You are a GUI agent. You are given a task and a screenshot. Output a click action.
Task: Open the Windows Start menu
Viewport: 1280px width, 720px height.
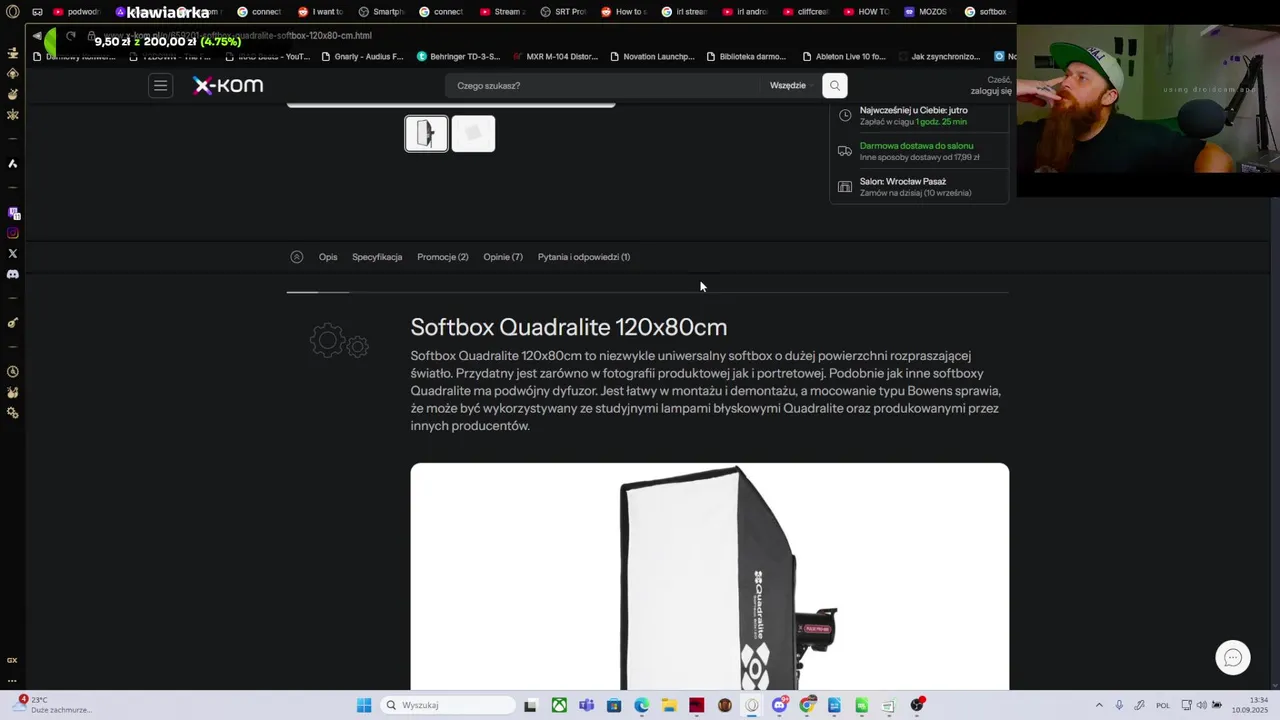click(x=364, y=705)
